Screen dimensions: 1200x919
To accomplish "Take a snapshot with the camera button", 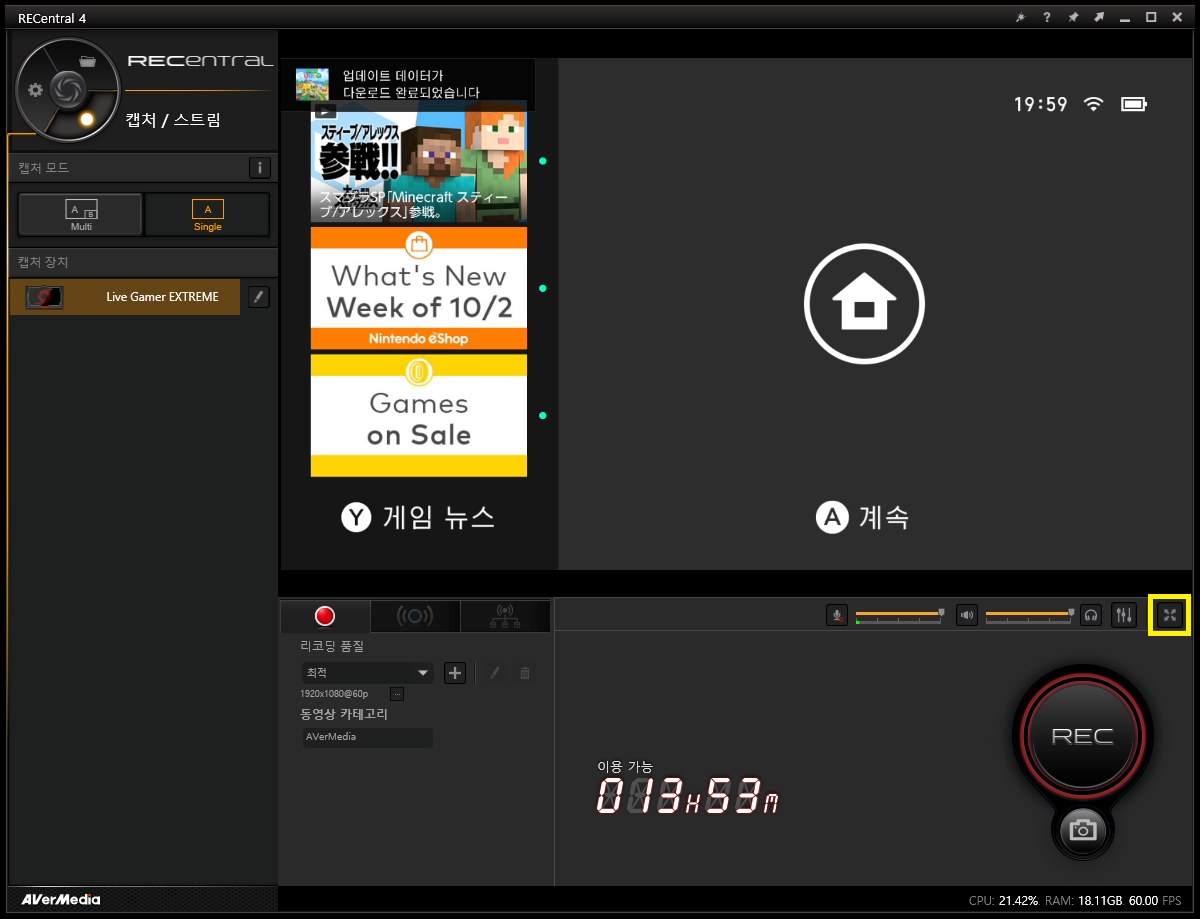I will click(1082, 829).
